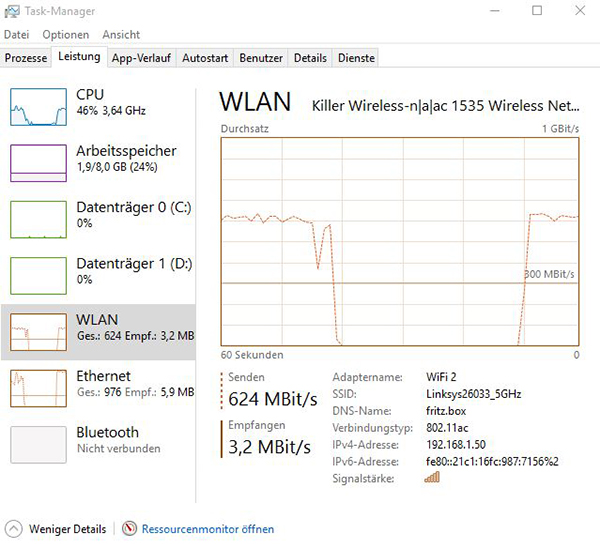Select the Datenträger 0 (C:) graph thumbnail
The image size is (600, 549).
[x=38, y=220]
